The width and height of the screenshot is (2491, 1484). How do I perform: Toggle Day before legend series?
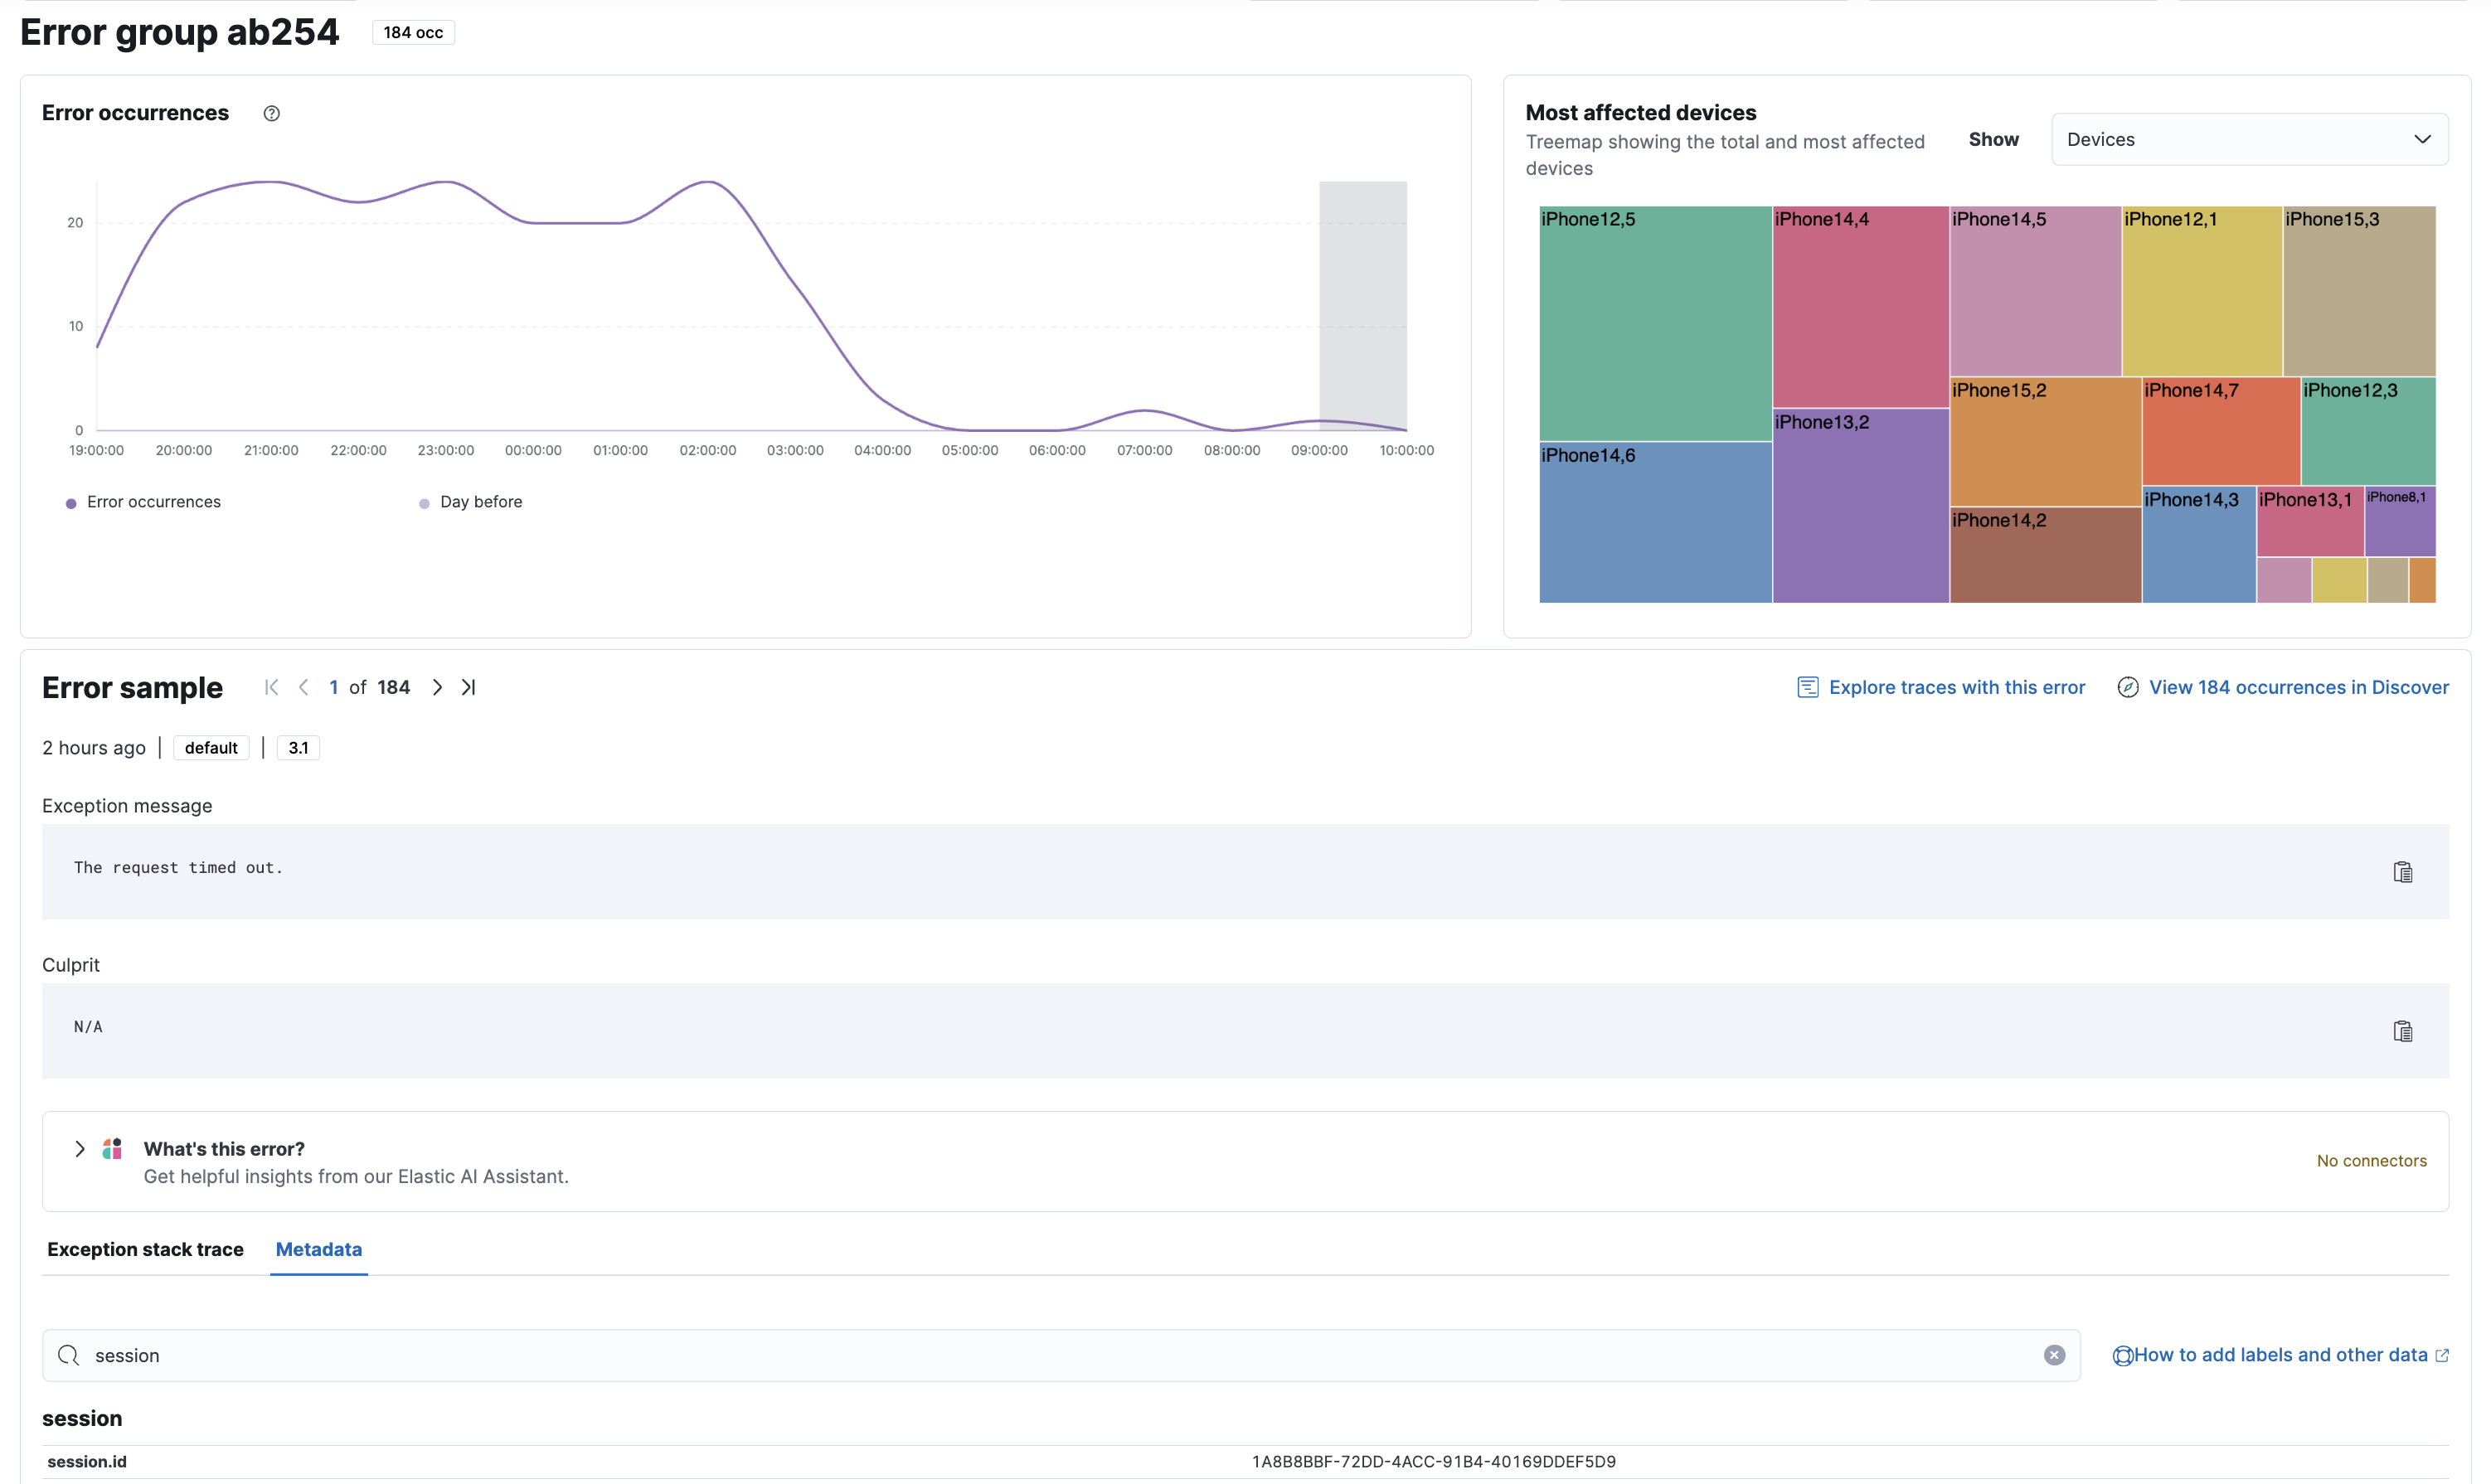click(x=480, y=502)
